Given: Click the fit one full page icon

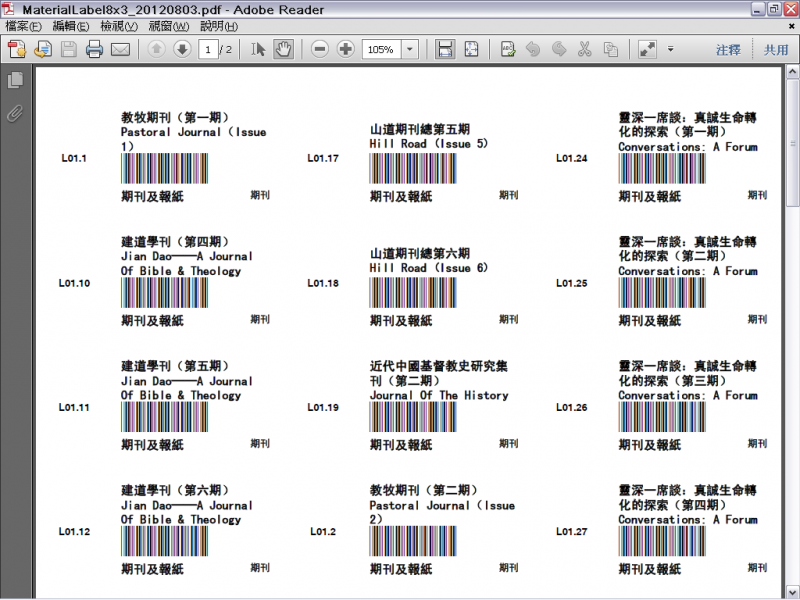Looking at the screenshot, I should tap(471, 49).
